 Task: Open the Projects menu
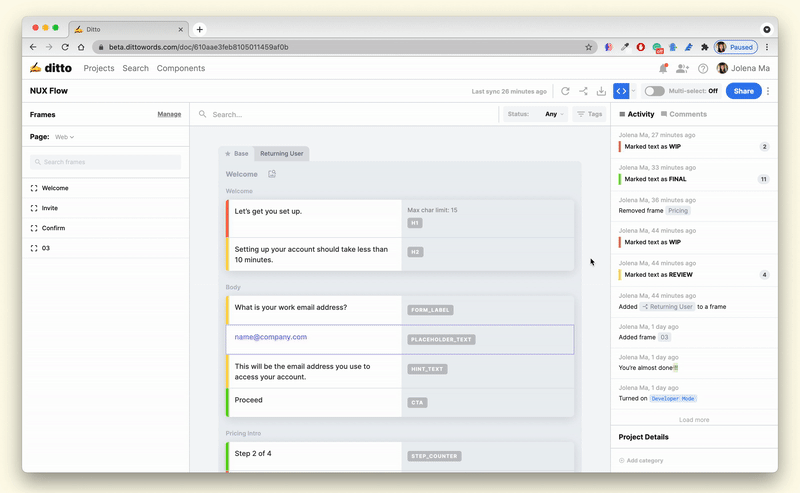[x=99, y=68]
